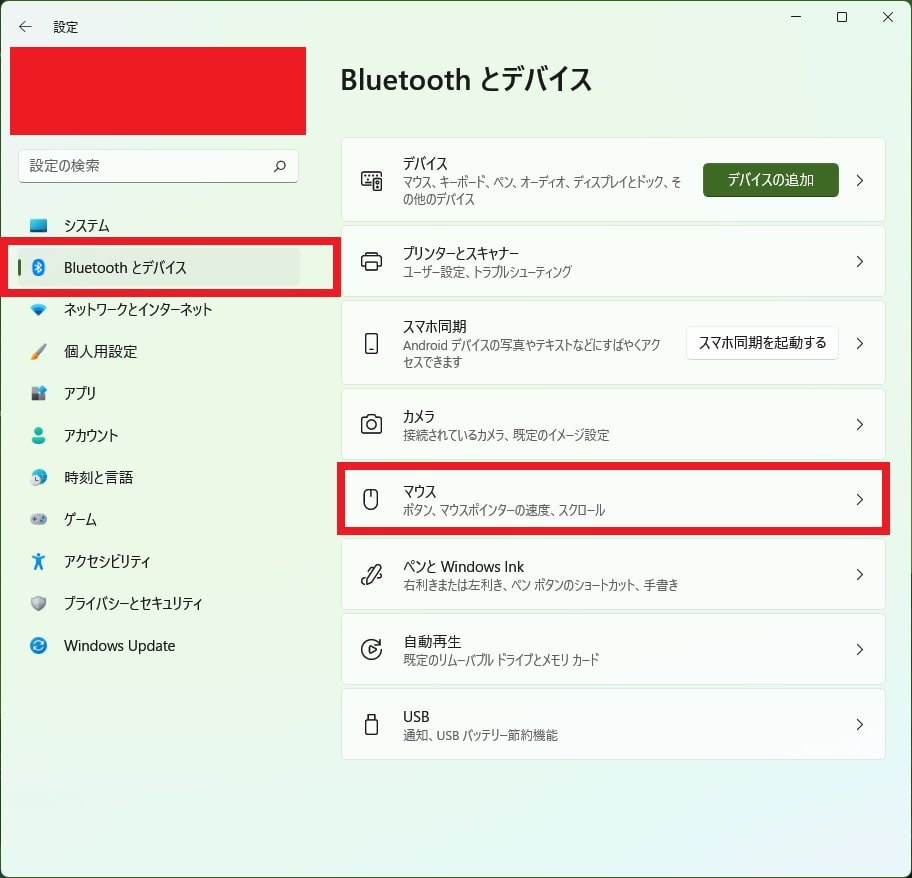The width and height of the screenshot is (912, 878).
Task: Click the 右利きまたは左利き description text
Action: 540,585
